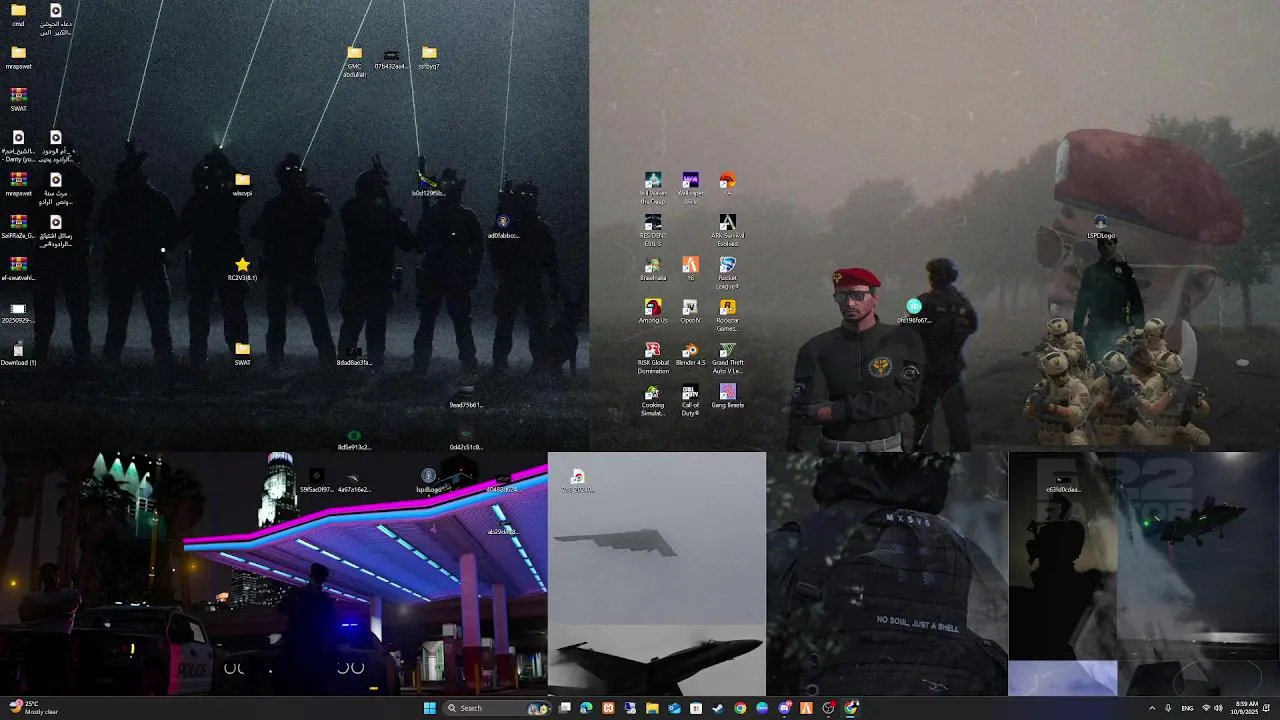This screenshot has height=720, width=1280.
Task: Open the RESIDENT EVIL 3 shortcut
Action: point(653,231)
